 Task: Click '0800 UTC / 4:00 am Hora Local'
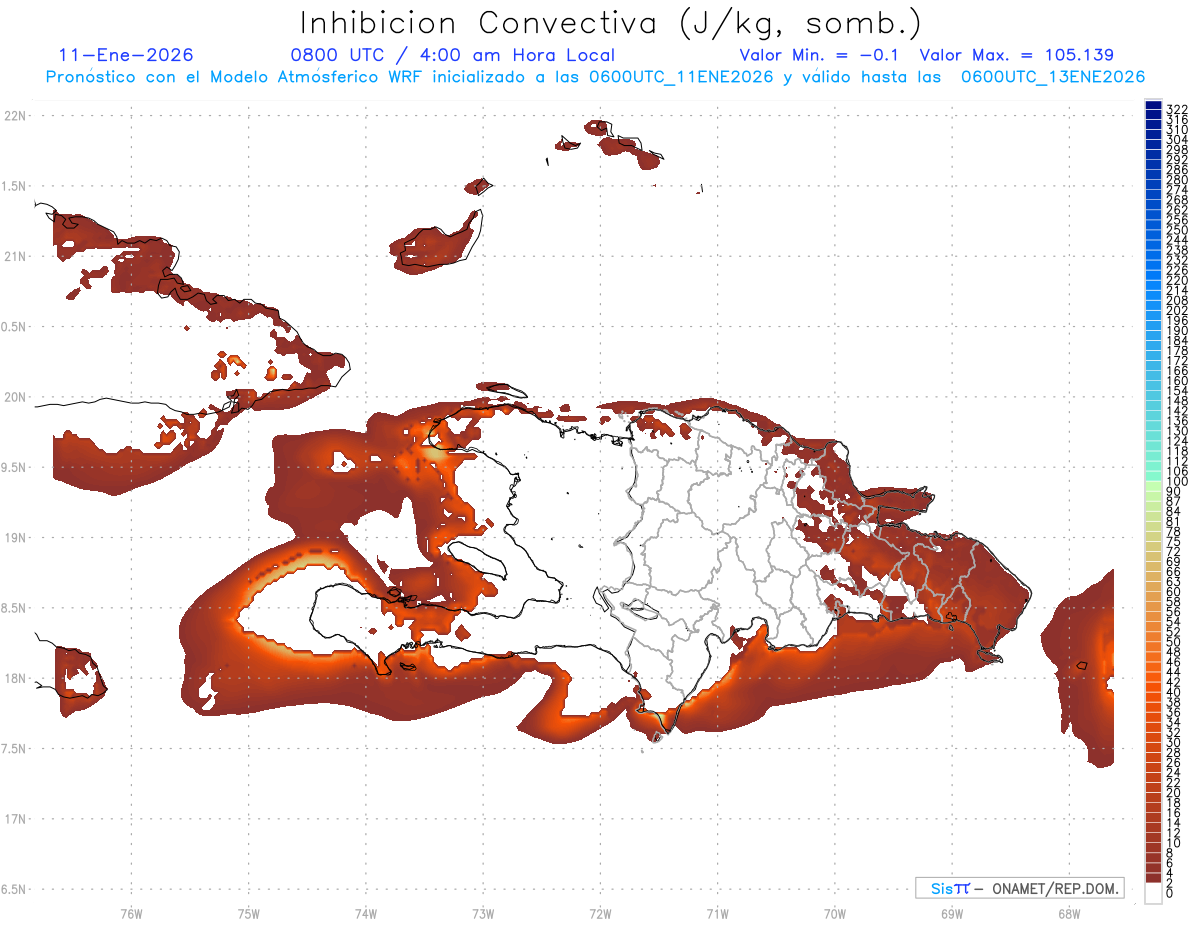coord(452,56)
